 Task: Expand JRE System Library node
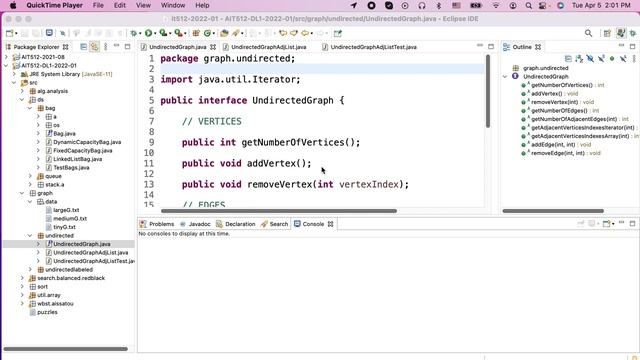pyautogui.click(x=15, y=74)
